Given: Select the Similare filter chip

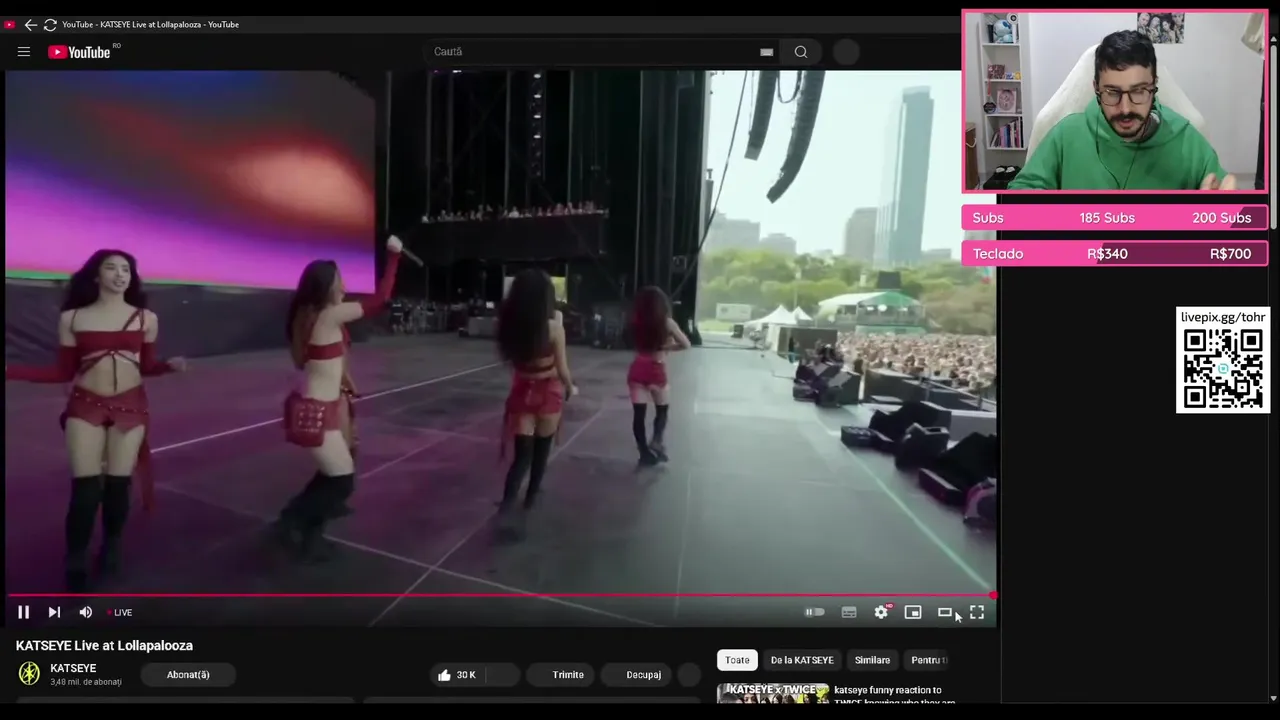Looking at the screenshot, I should tap(872, 660).
